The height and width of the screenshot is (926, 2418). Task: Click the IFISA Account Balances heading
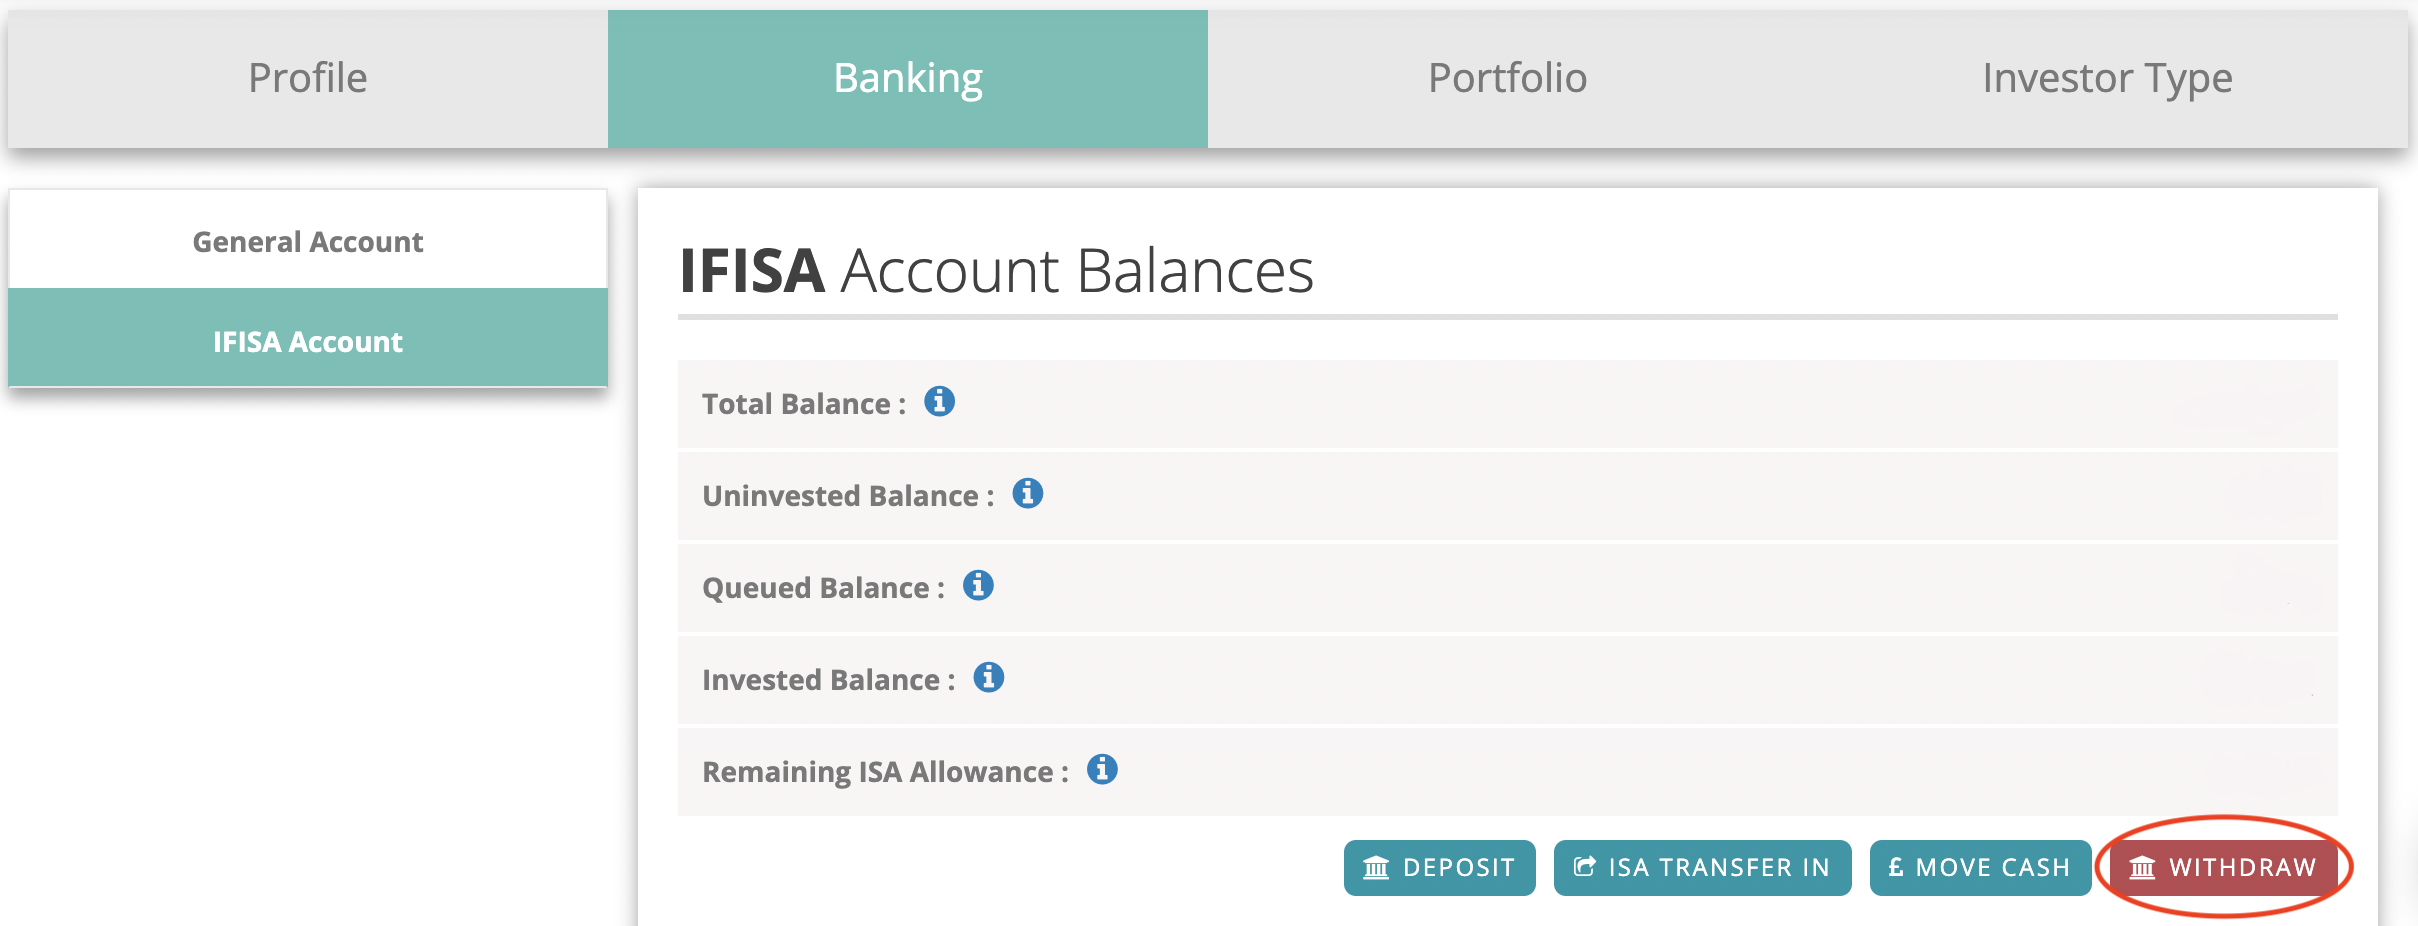tap(996, 270)
